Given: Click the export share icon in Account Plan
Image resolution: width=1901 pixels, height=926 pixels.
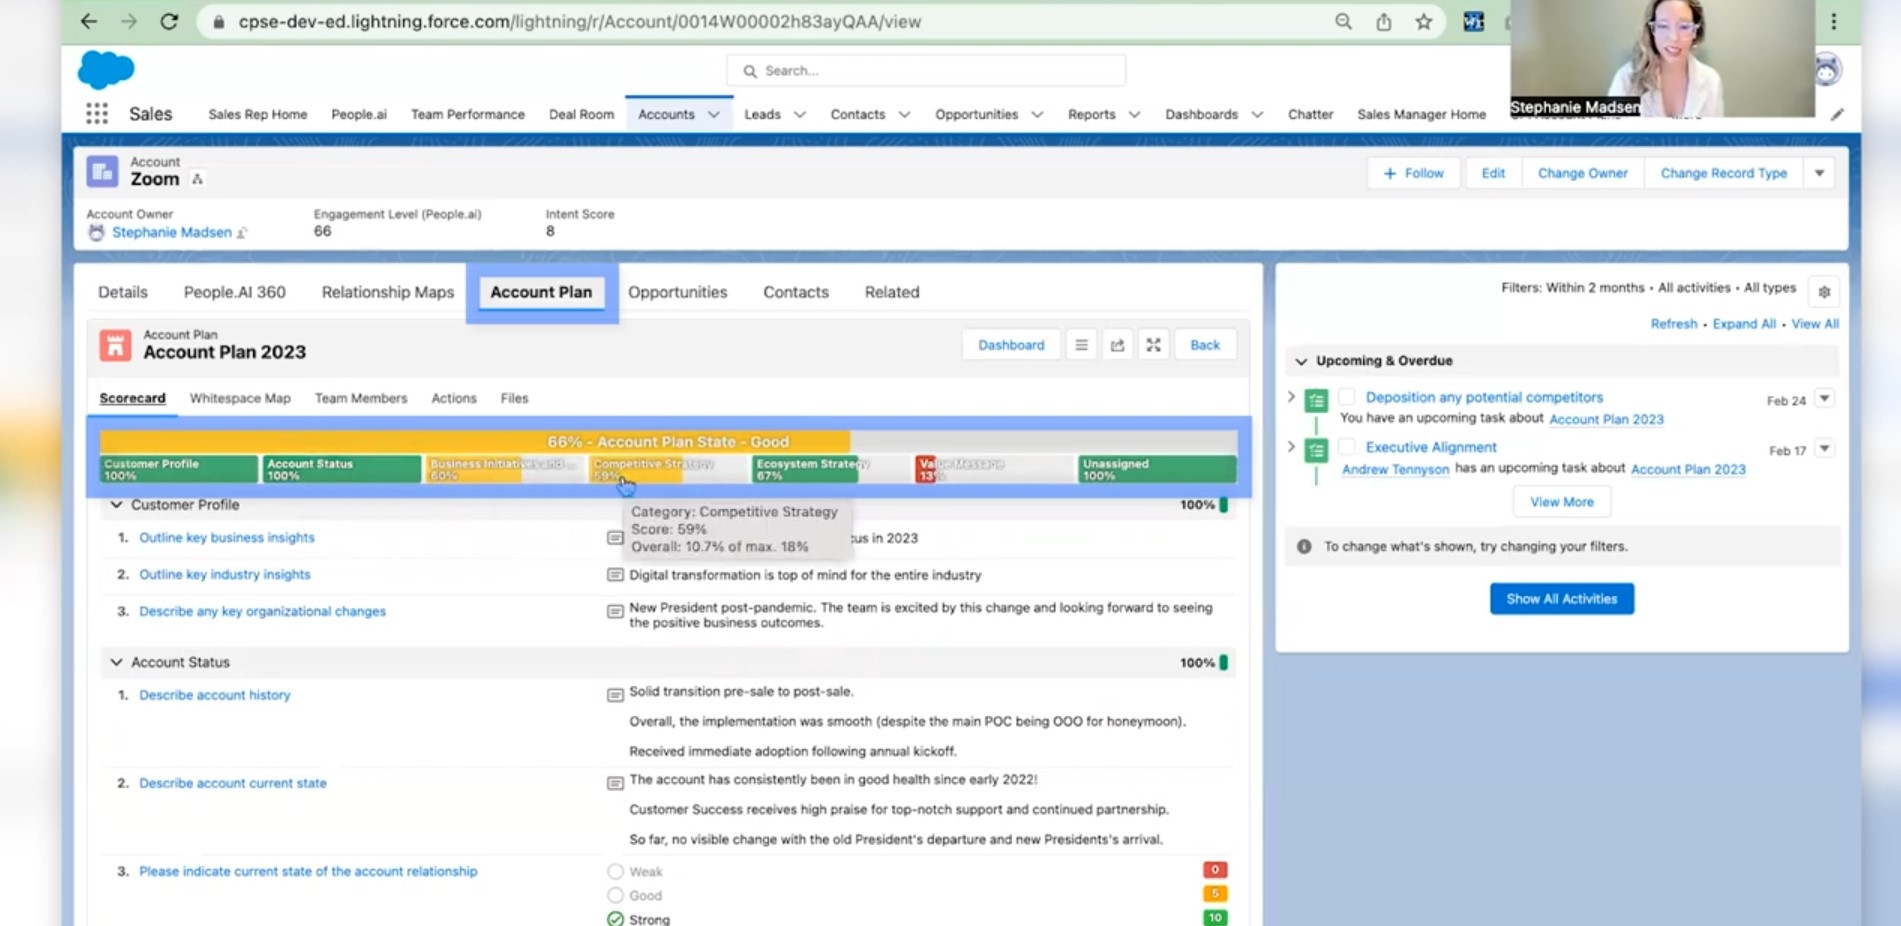Looking at the screenshot, I should [1117, 345].
